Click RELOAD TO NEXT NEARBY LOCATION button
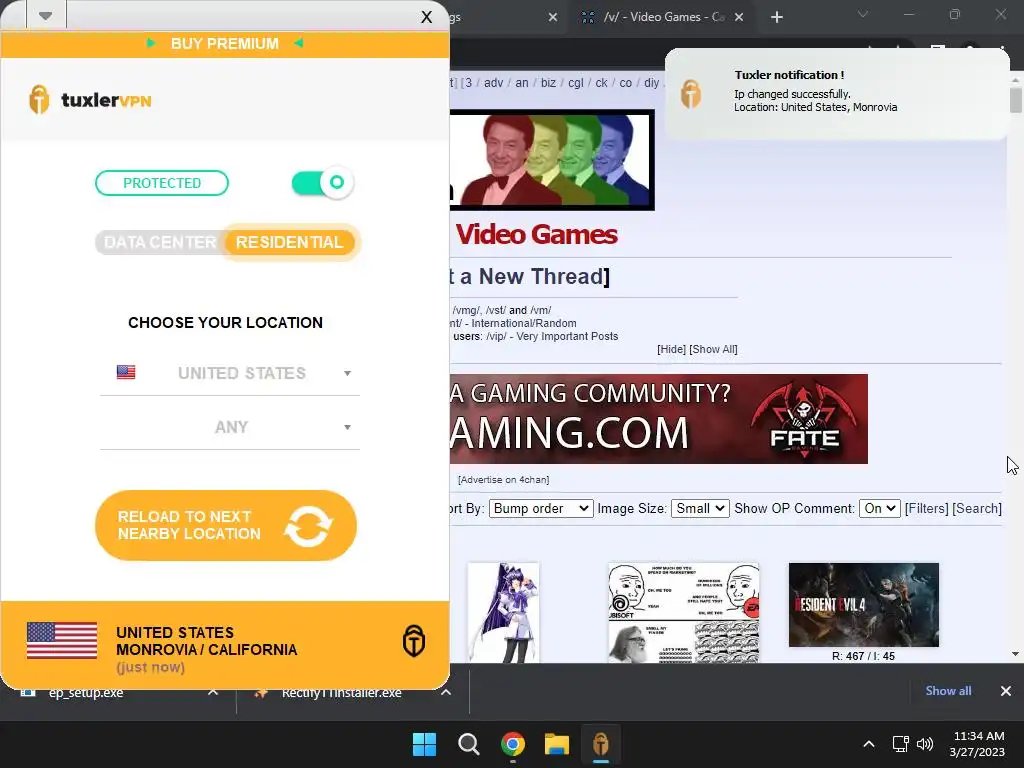The width and height of the screenshot is (1024, 768). [226, 525]
